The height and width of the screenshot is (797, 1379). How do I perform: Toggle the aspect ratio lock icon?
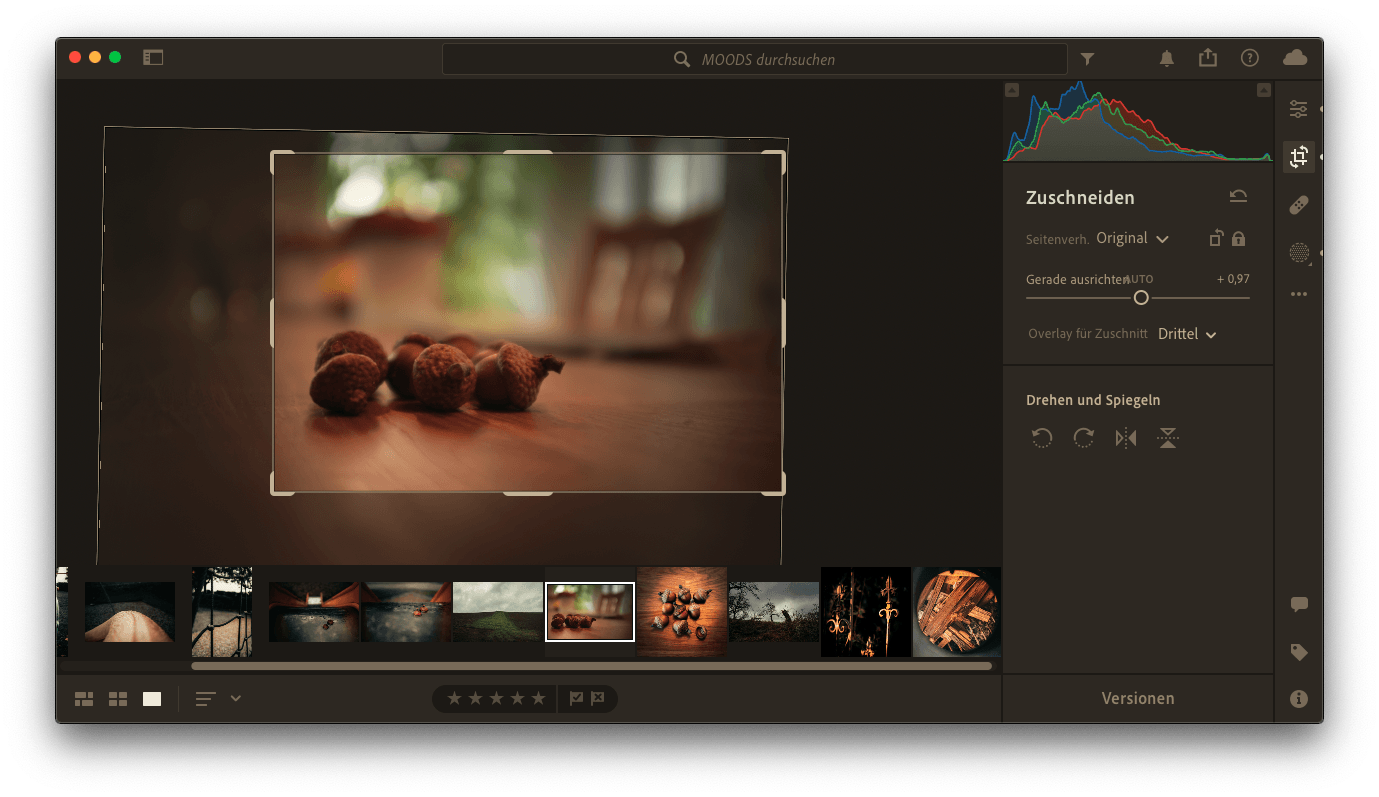1239,239
